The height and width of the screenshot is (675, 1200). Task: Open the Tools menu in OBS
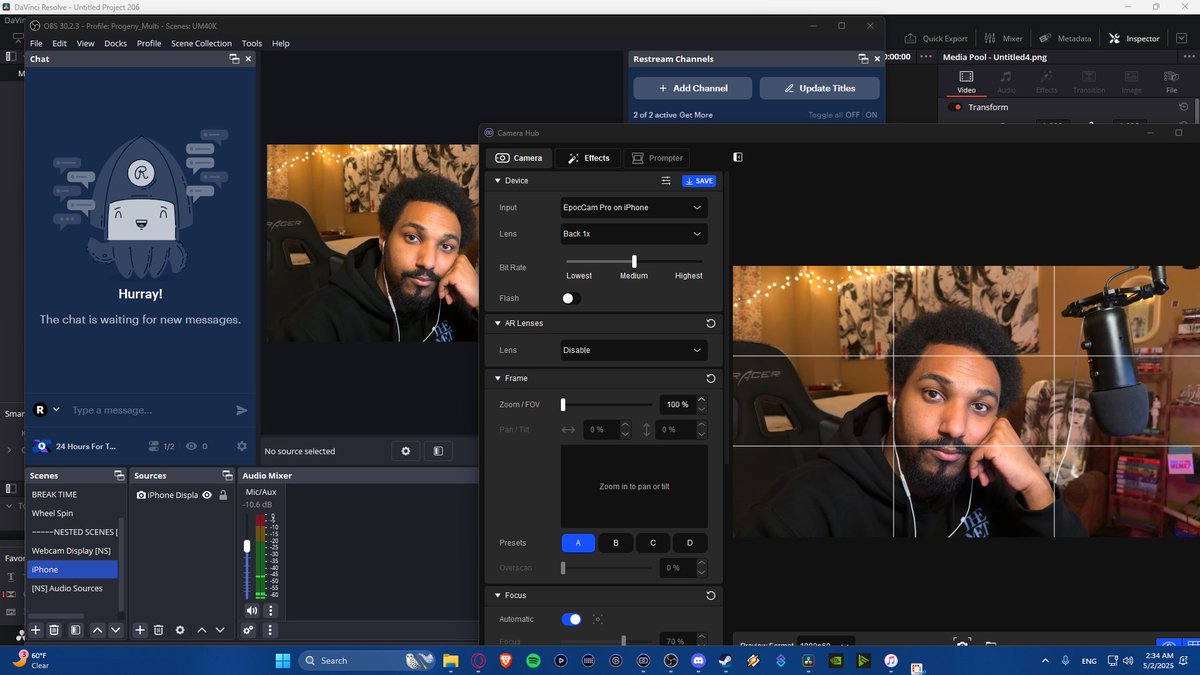[x=251, y=43]
